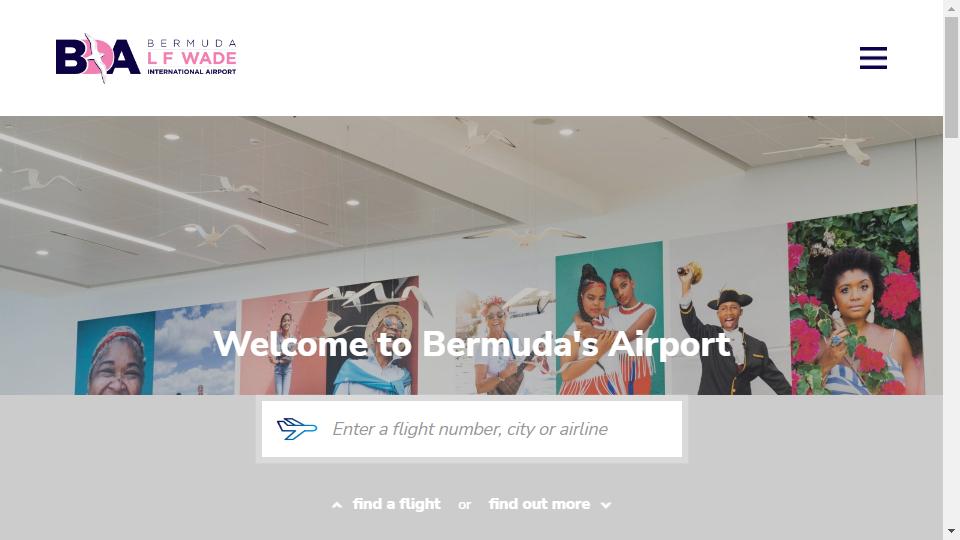Click the down chevron after find out more

606,505
